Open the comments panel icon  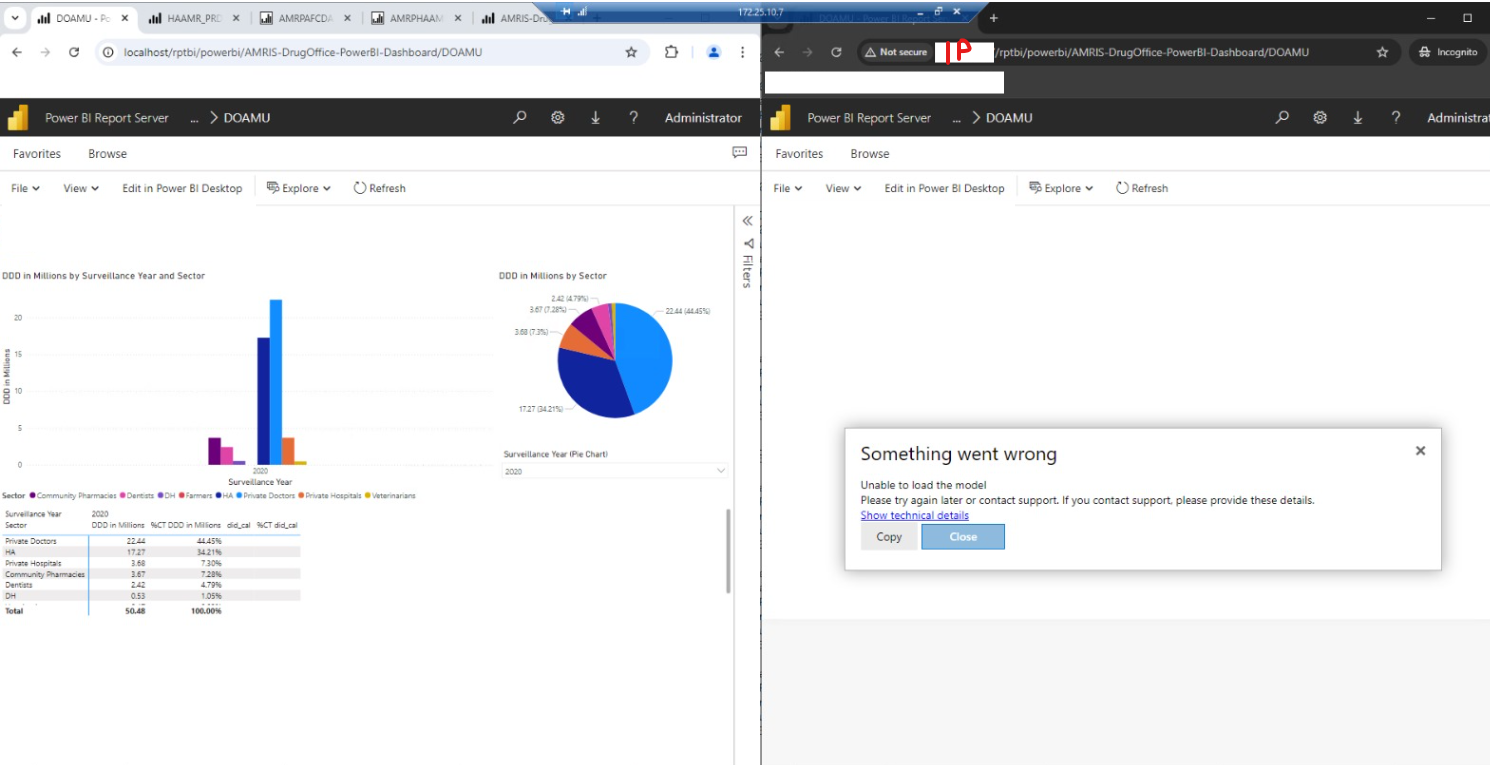click(x=739, y=152)
